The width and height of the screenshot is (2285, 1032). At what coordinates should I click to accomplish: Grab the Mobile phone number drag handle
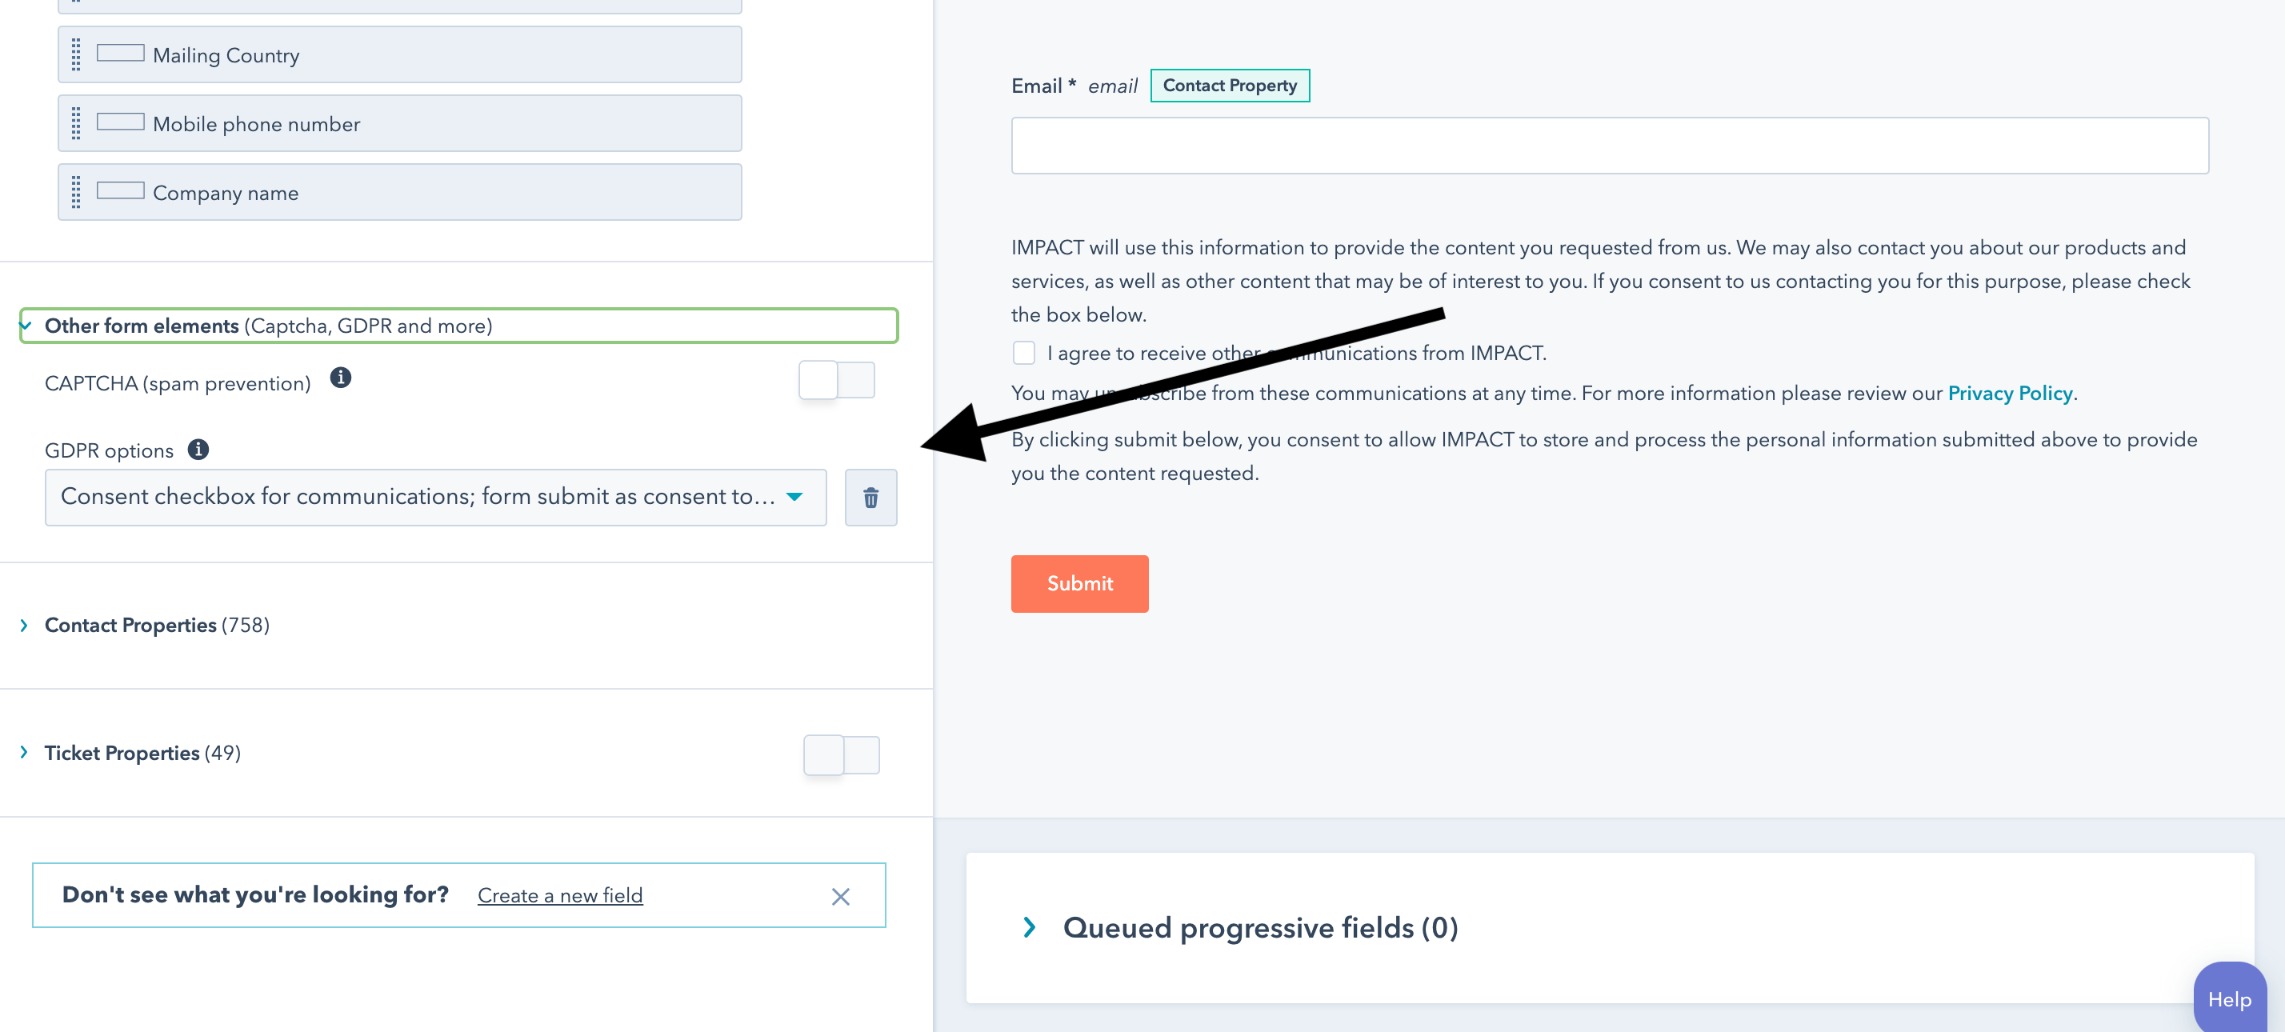(76, 124)
